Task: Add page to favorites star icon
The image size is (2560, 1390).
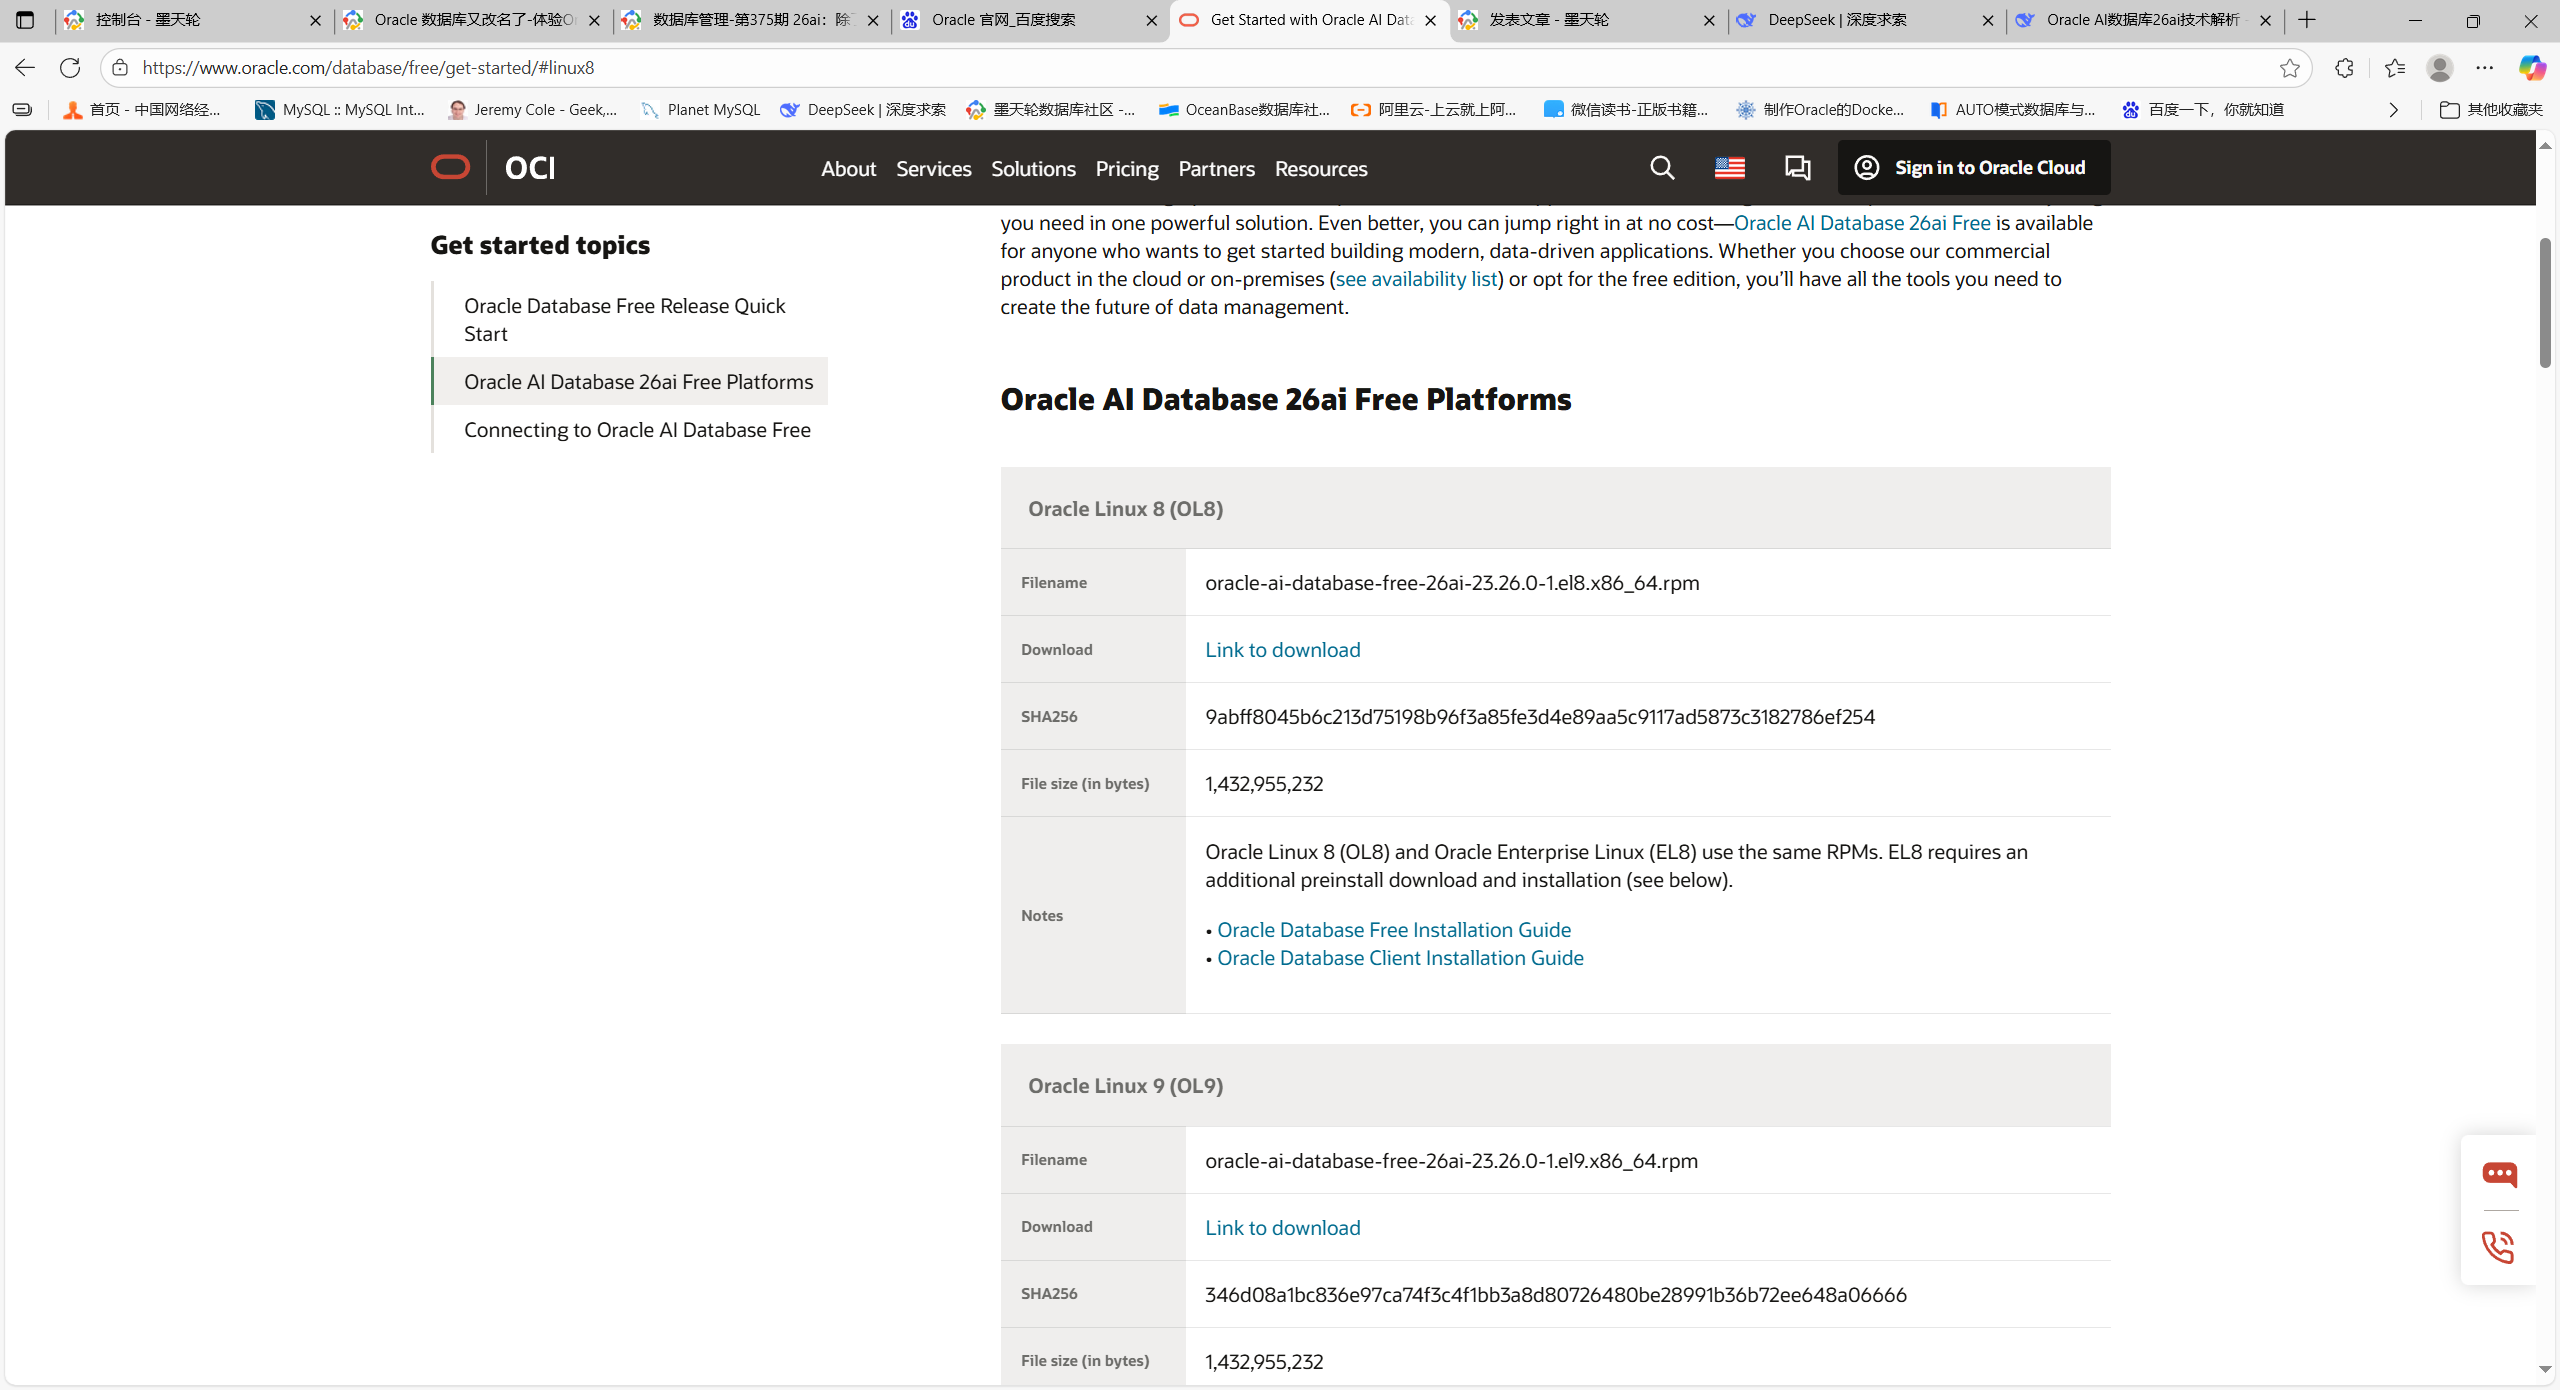Action: 2290,68
